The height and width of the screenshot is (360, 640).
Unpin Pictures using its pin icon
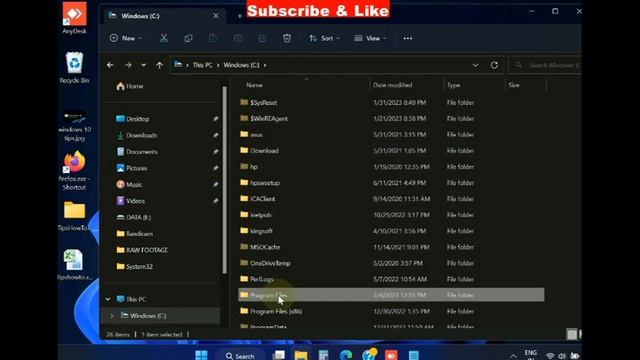coord(215,168)
